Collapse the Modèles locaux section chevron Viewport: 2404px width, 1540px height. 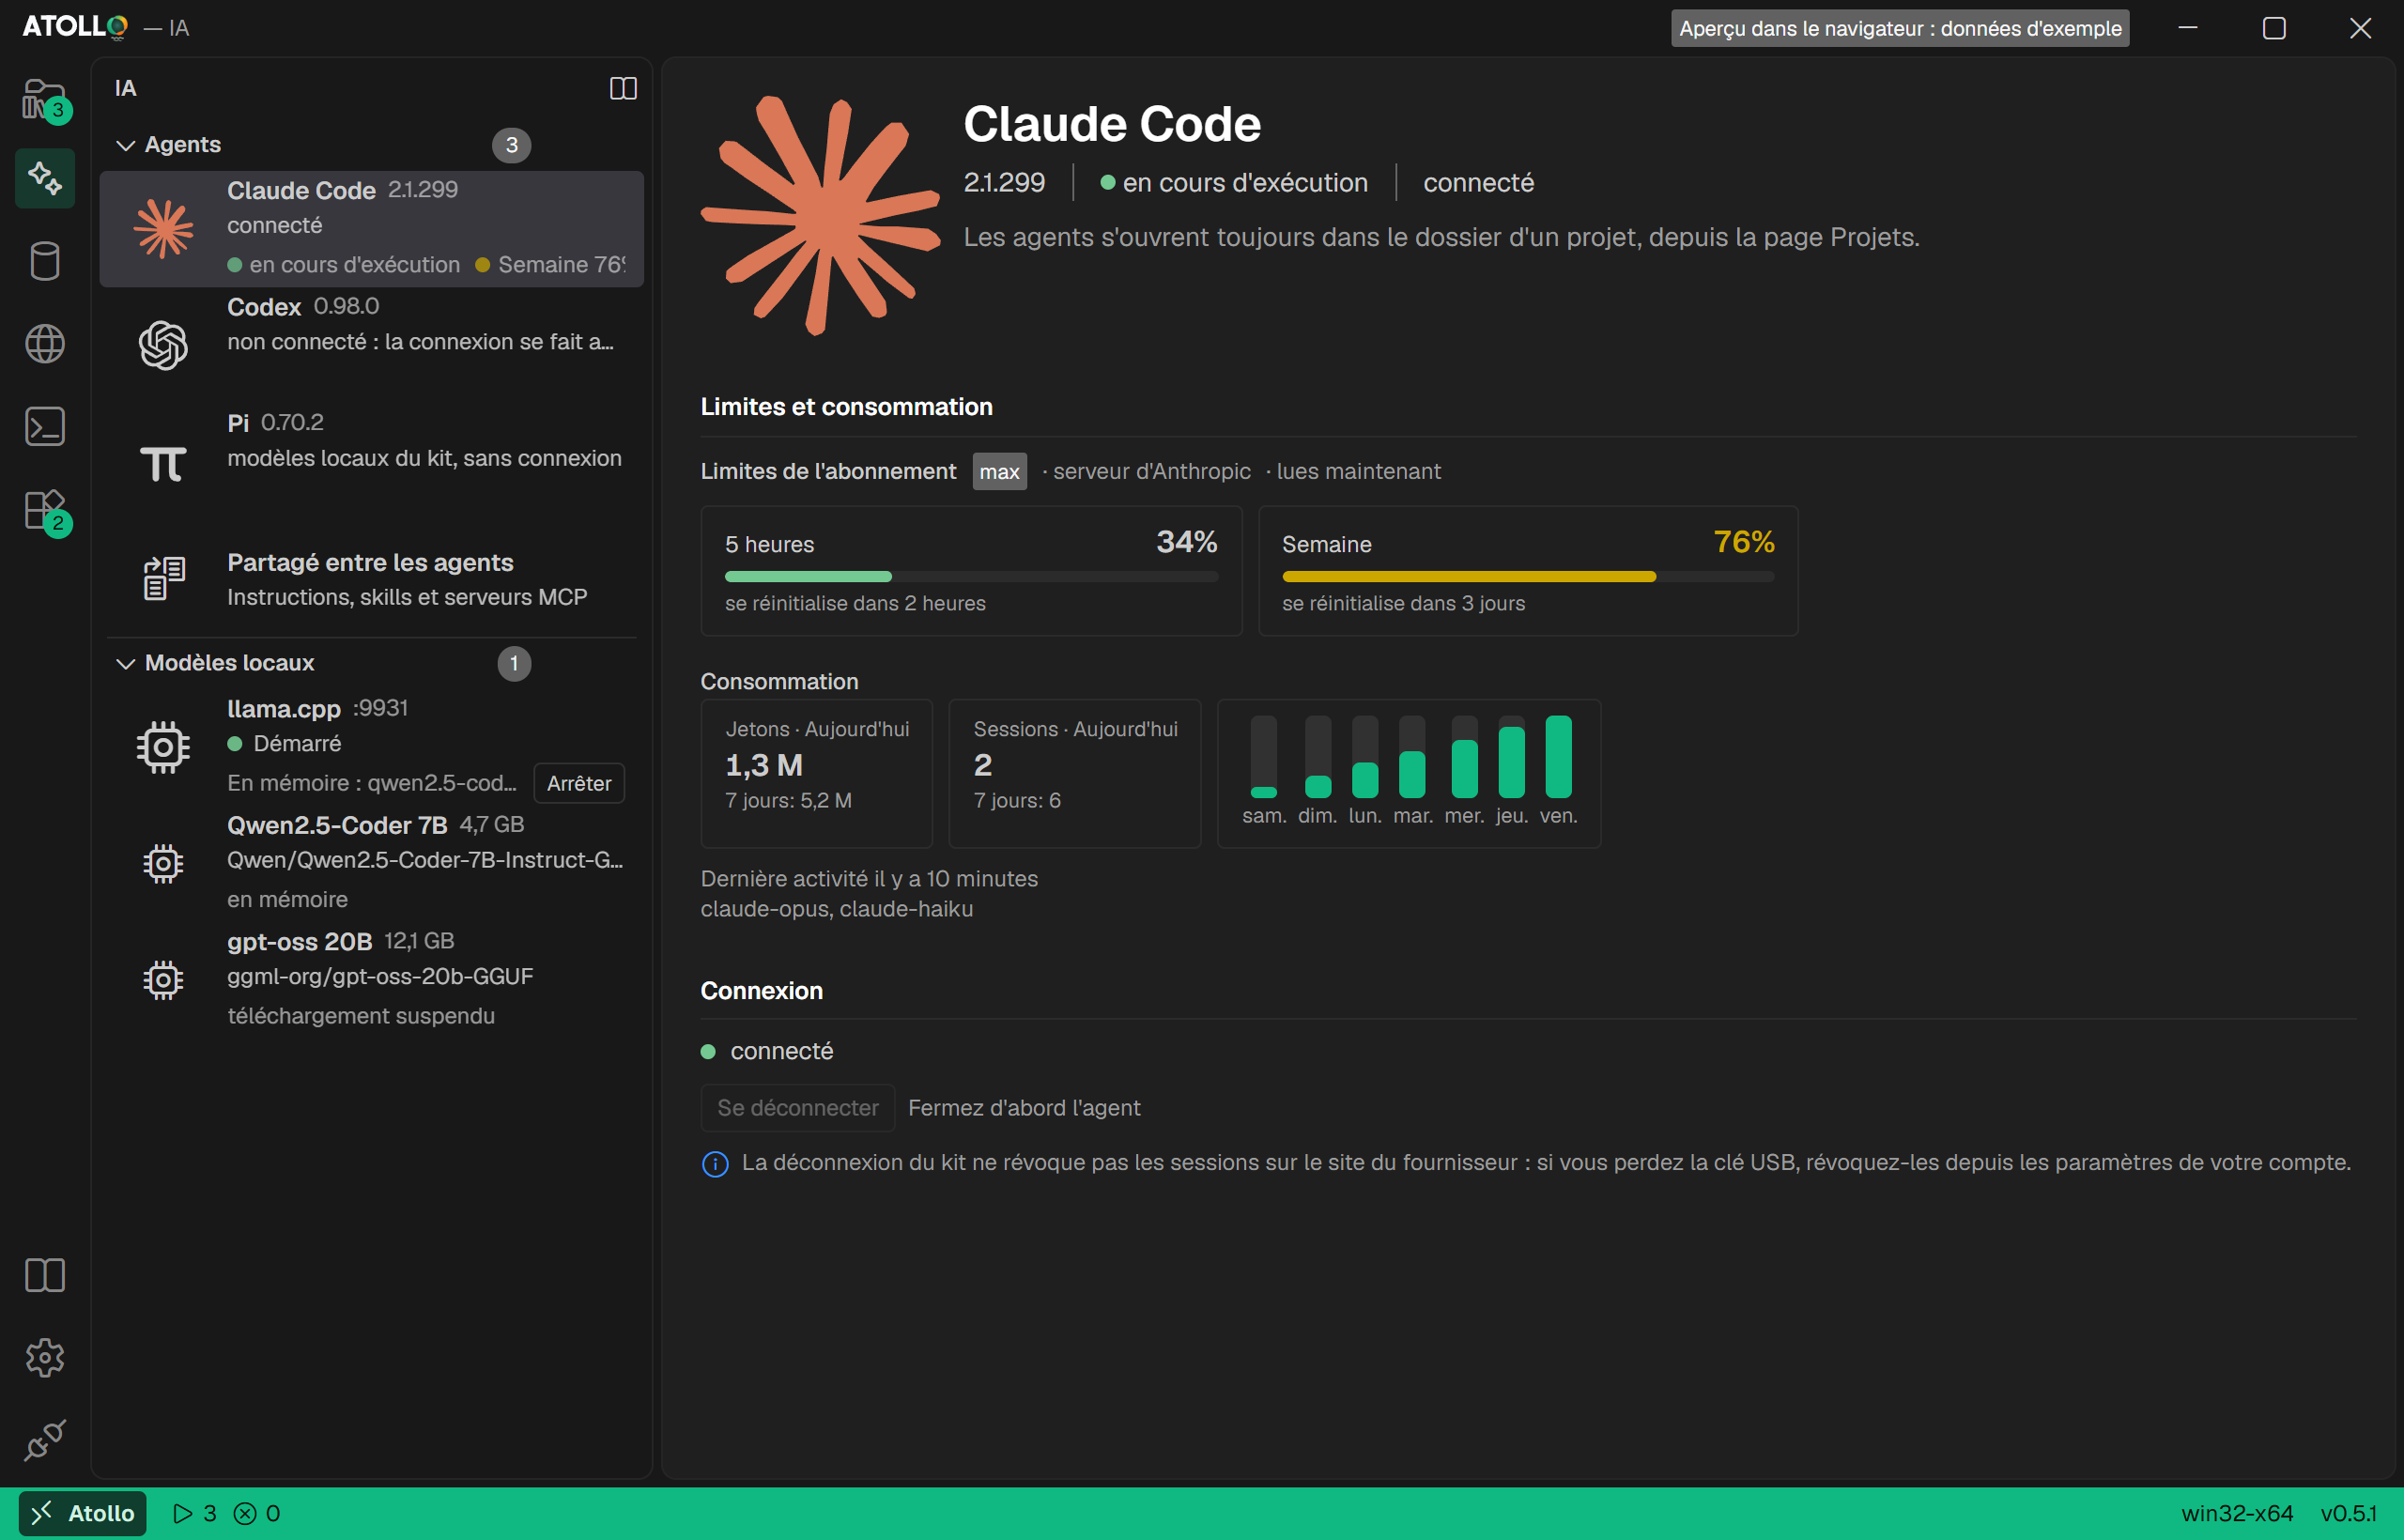pyautogui.click(x=126, y=664)
